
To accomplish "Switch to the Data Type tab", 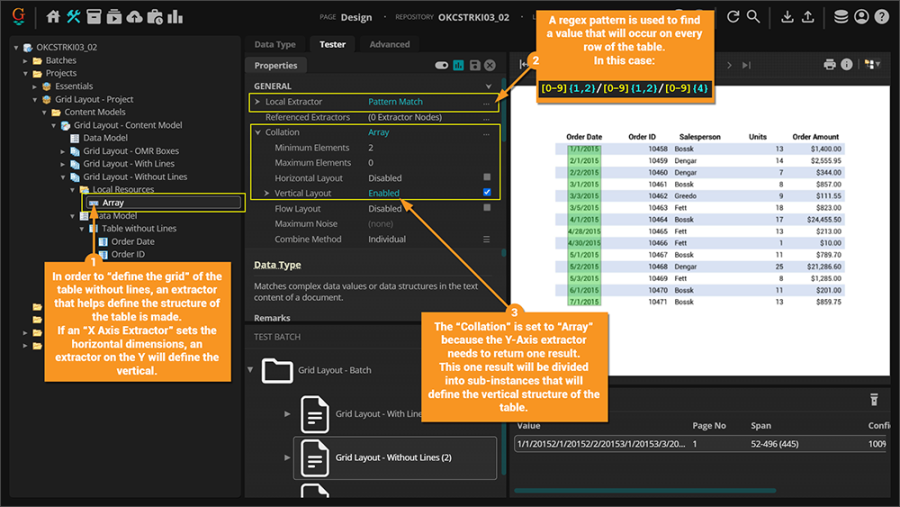I will [x=275, y=44].
